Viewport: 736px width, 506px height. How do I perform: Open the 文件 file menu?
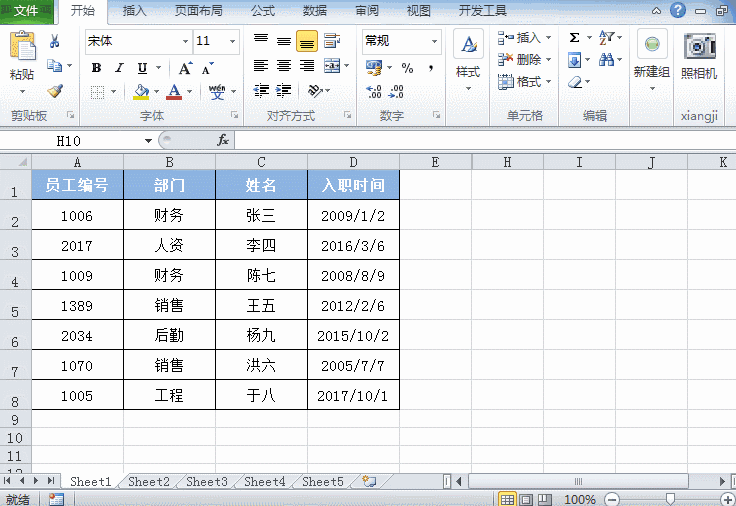(x=27, y=10)
